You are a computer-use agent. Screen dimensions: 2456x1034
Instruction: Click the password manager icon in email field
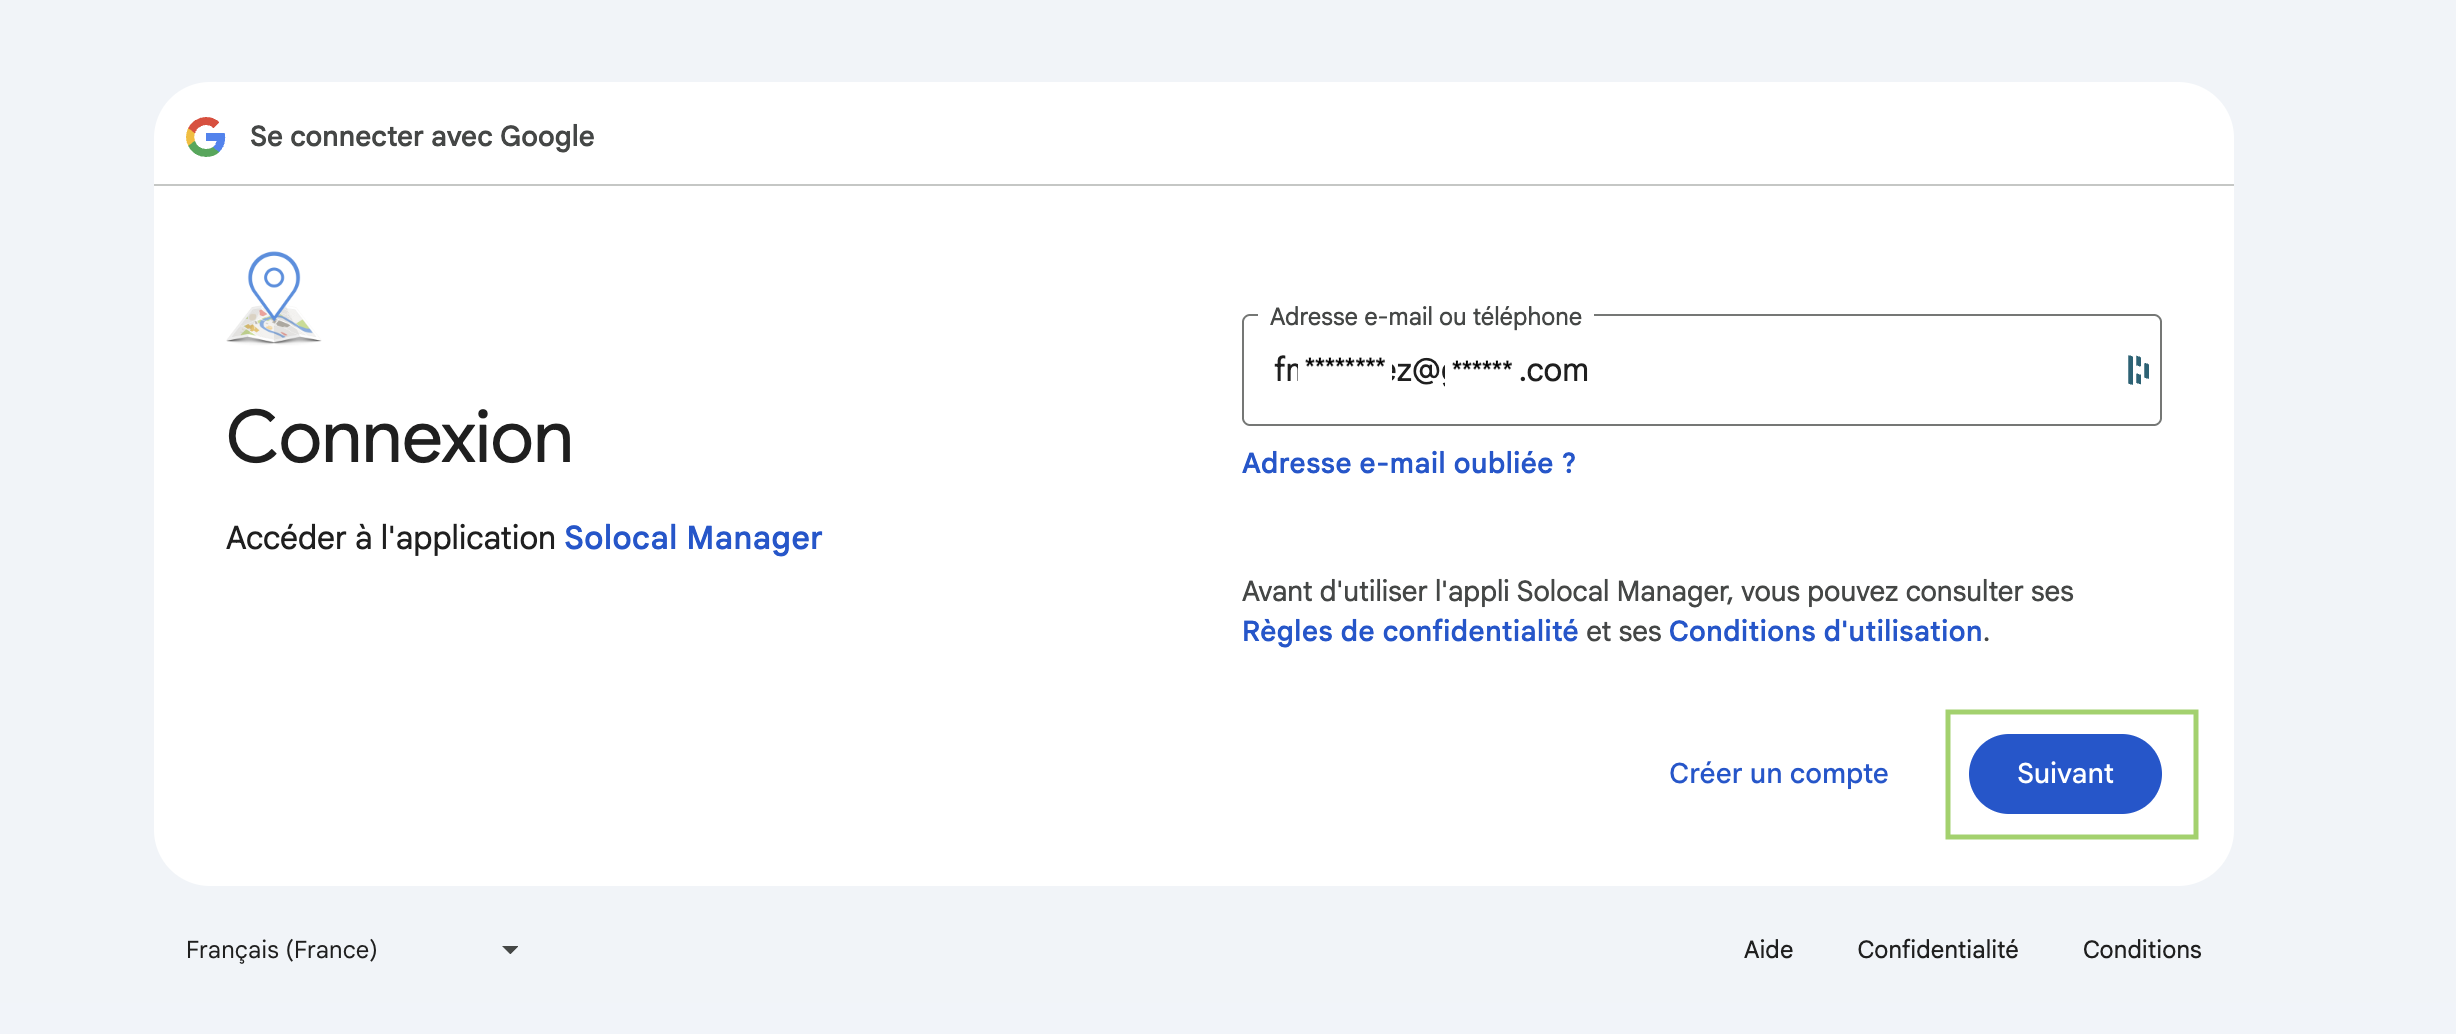(2137, 370)
